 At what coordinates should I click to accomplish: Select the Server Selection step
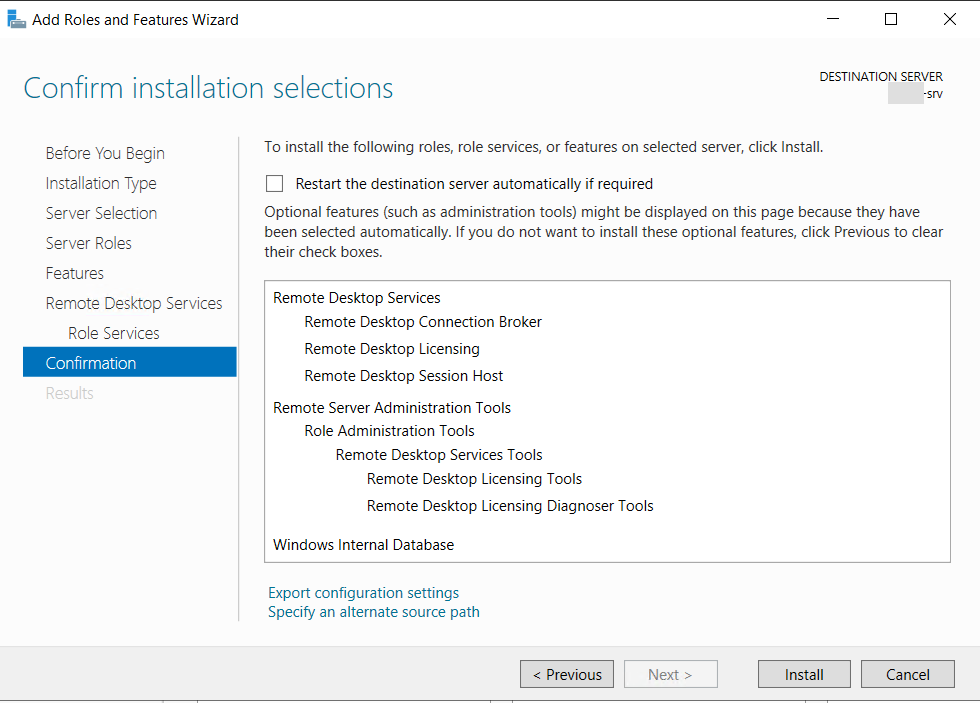point(101,213)
